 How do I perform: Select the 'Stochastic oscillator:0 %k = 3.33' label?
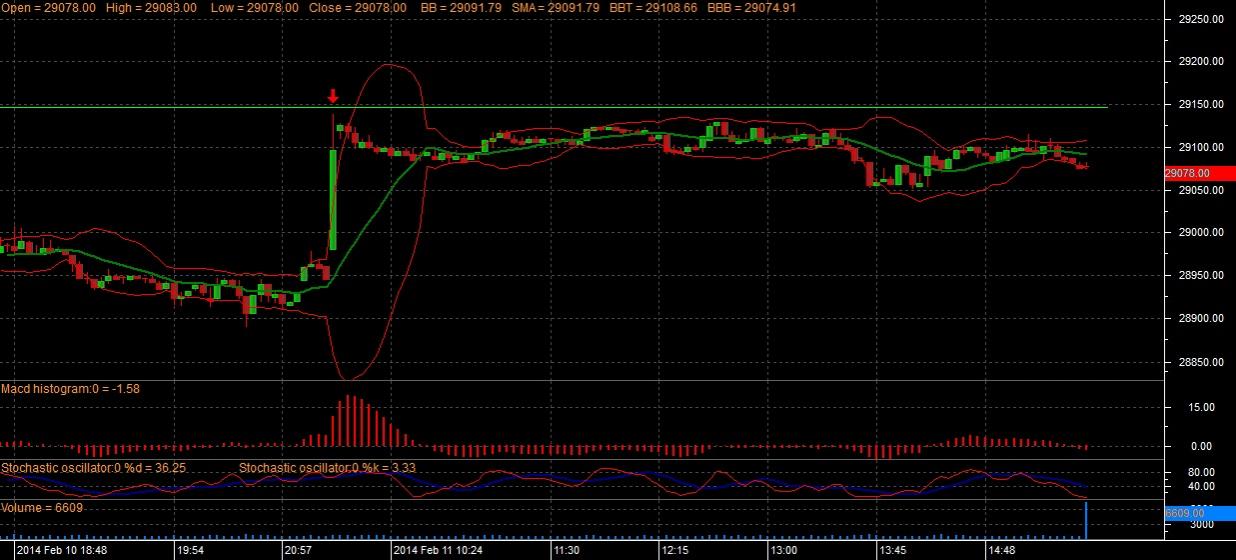[327, 467]
